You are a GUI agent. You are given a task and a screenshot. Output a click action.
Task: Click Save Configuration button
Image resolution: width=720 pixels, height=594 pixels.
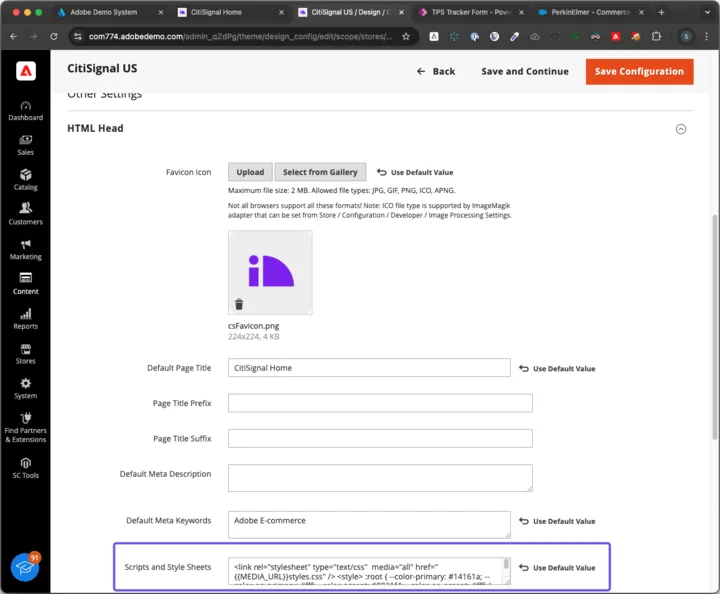click(x=639, y=72)
